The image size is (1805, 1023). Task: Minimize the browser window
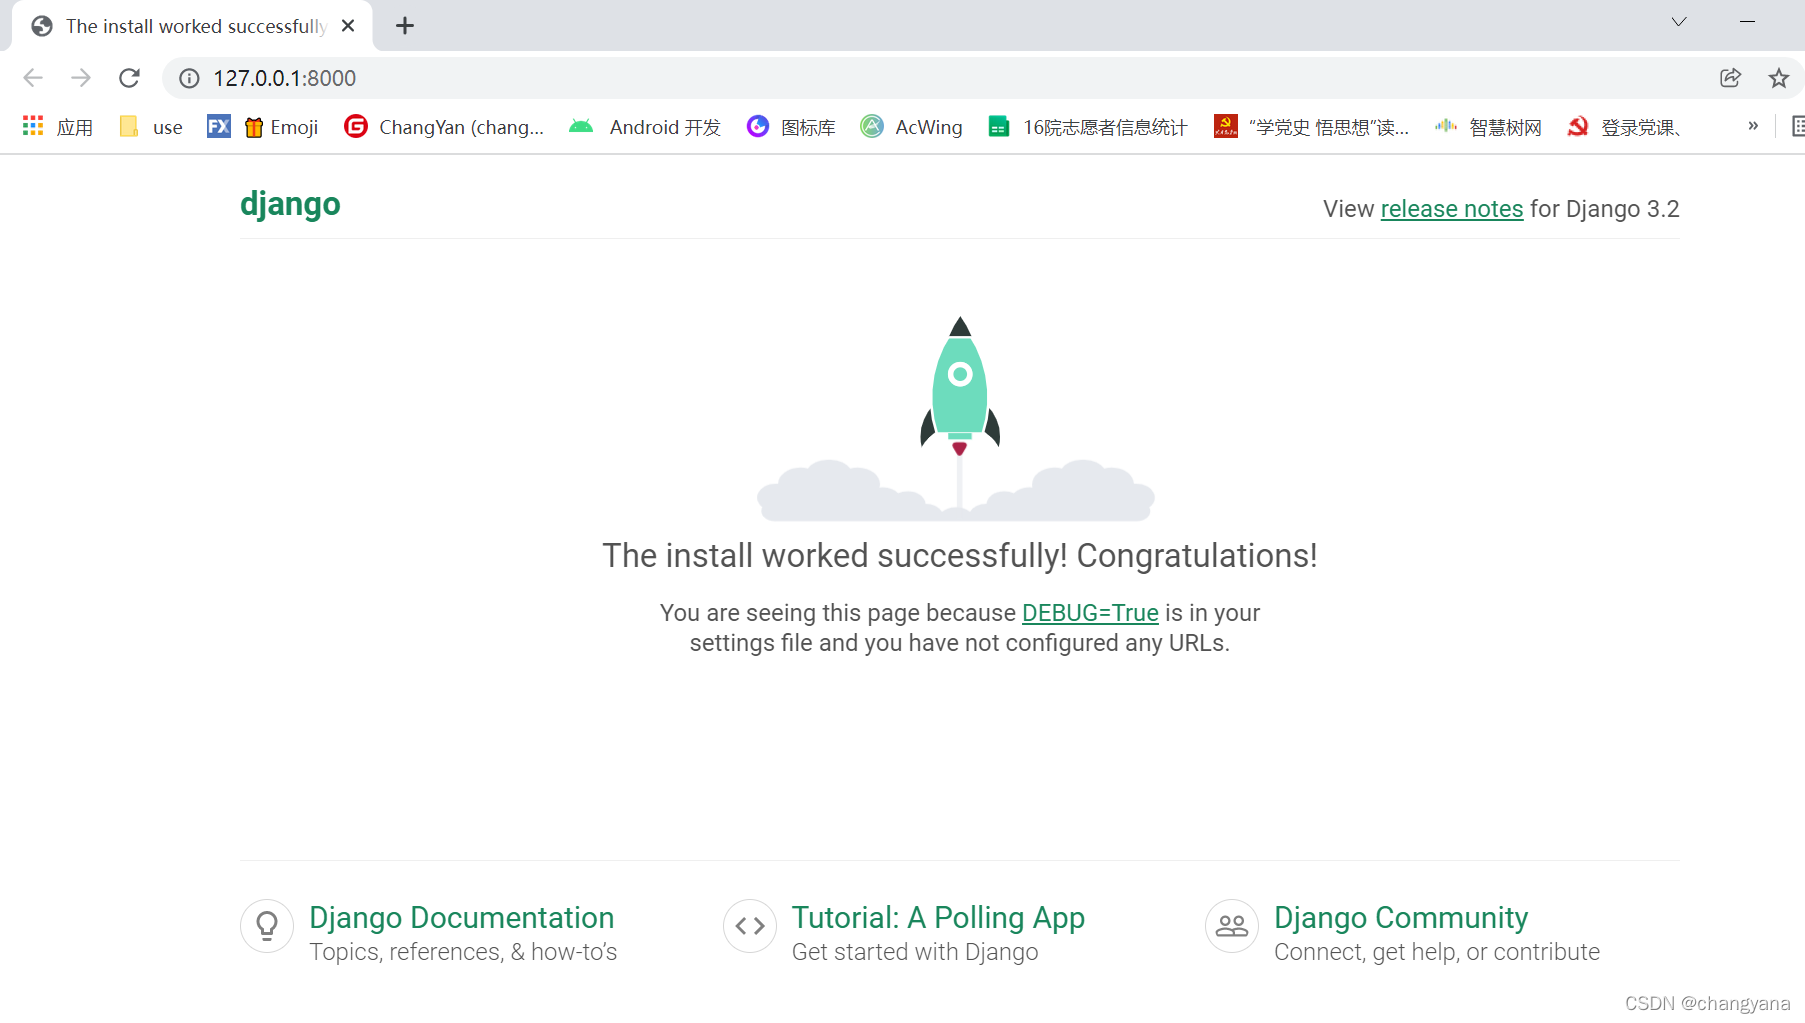(x=1748, y=22)
